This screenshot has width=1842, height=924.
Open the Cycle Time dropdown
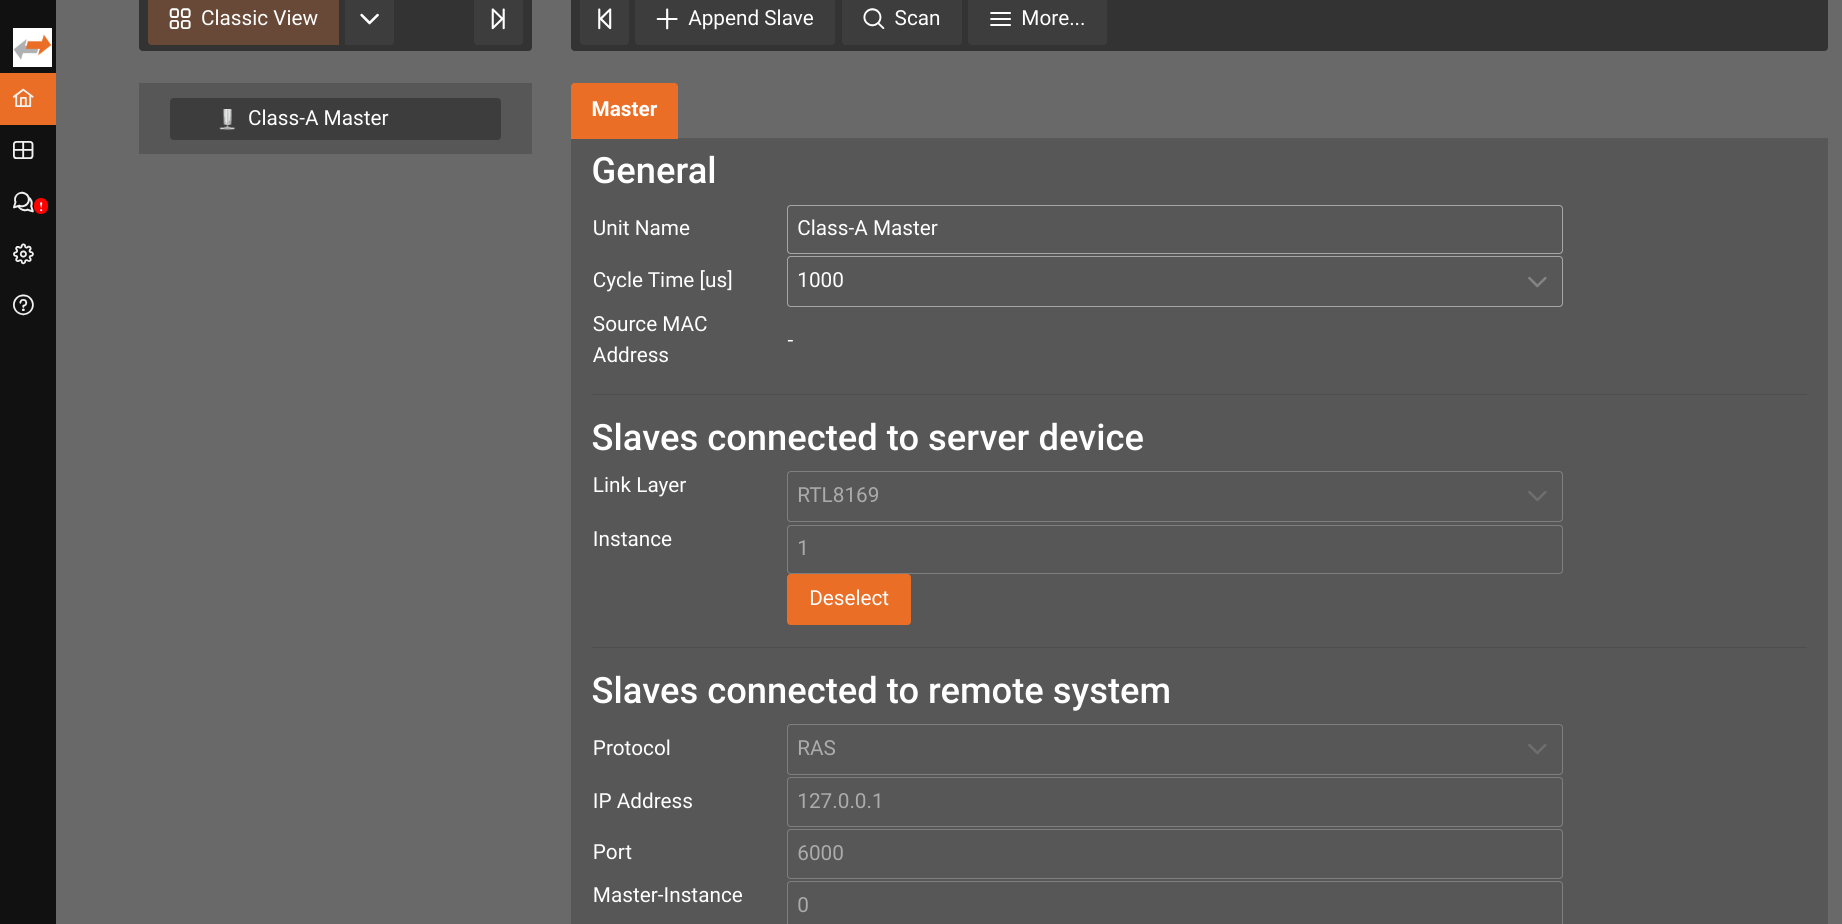(x=1536, y=281)
